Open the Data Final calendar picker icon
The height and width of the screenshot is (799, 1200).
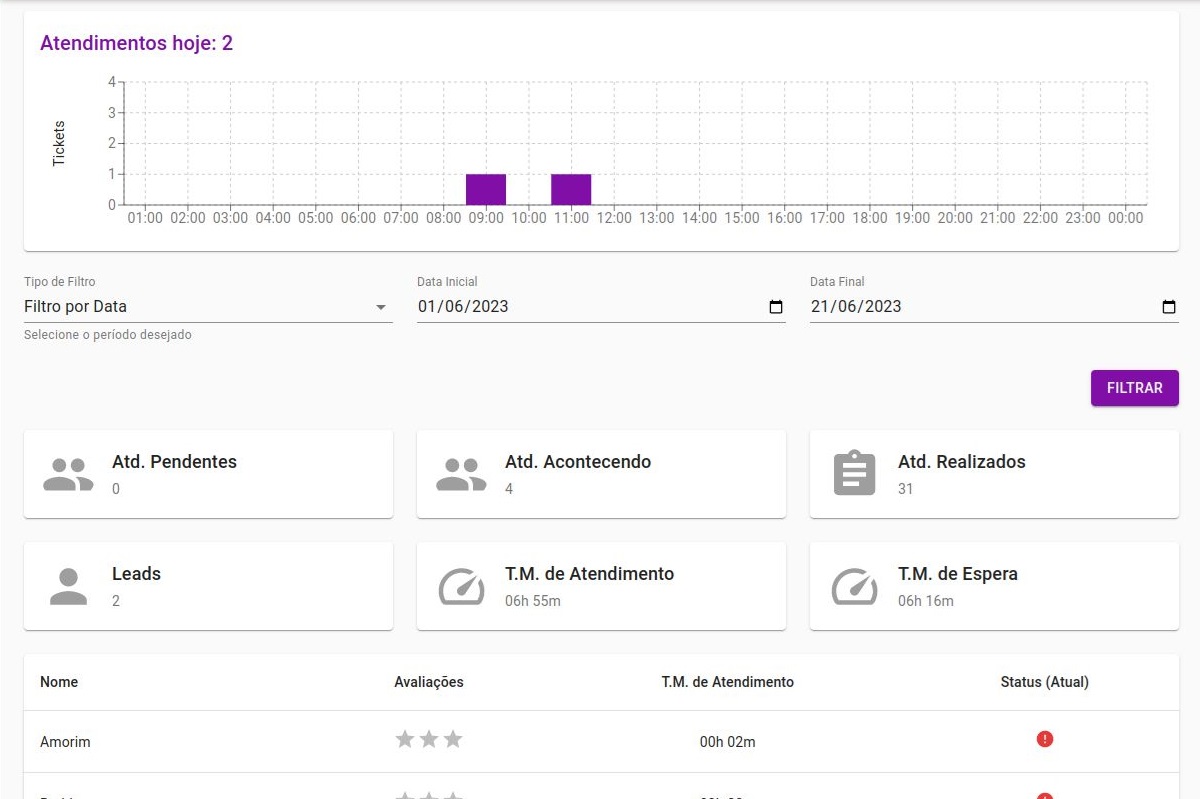(1168, 308)
